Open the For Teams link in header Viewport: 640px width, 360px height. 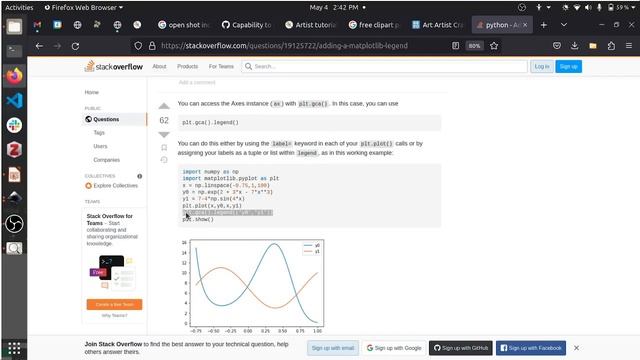point(221,67)
